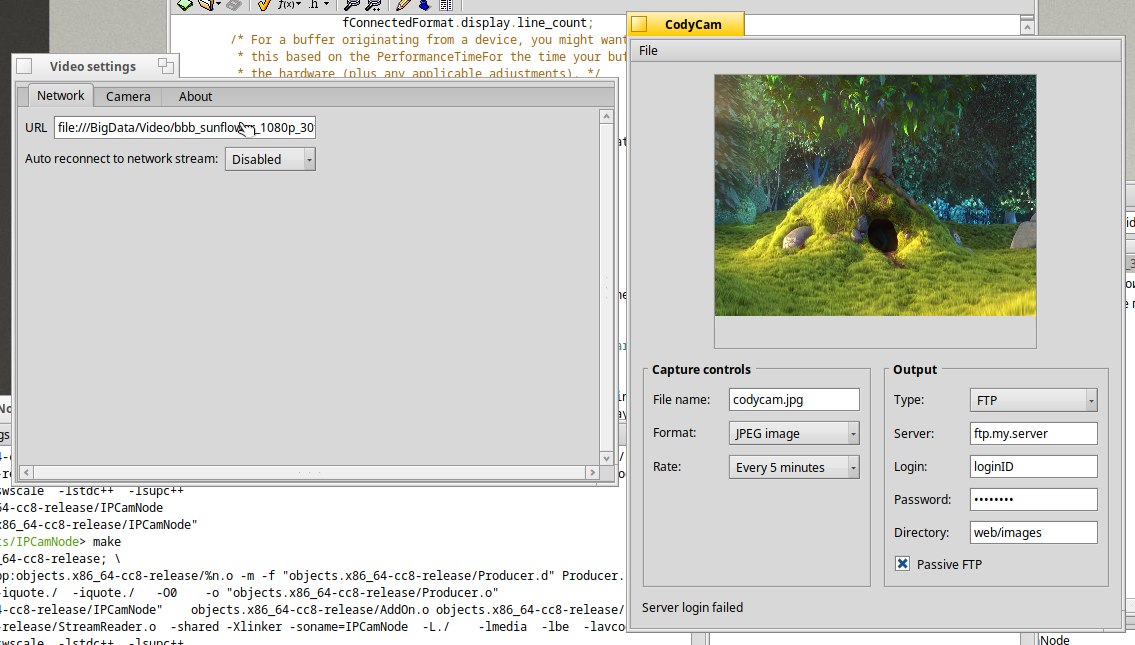Click the Video settings horizontal scrollbar
Screen dimensions: 1135x645
pos(309,473)
